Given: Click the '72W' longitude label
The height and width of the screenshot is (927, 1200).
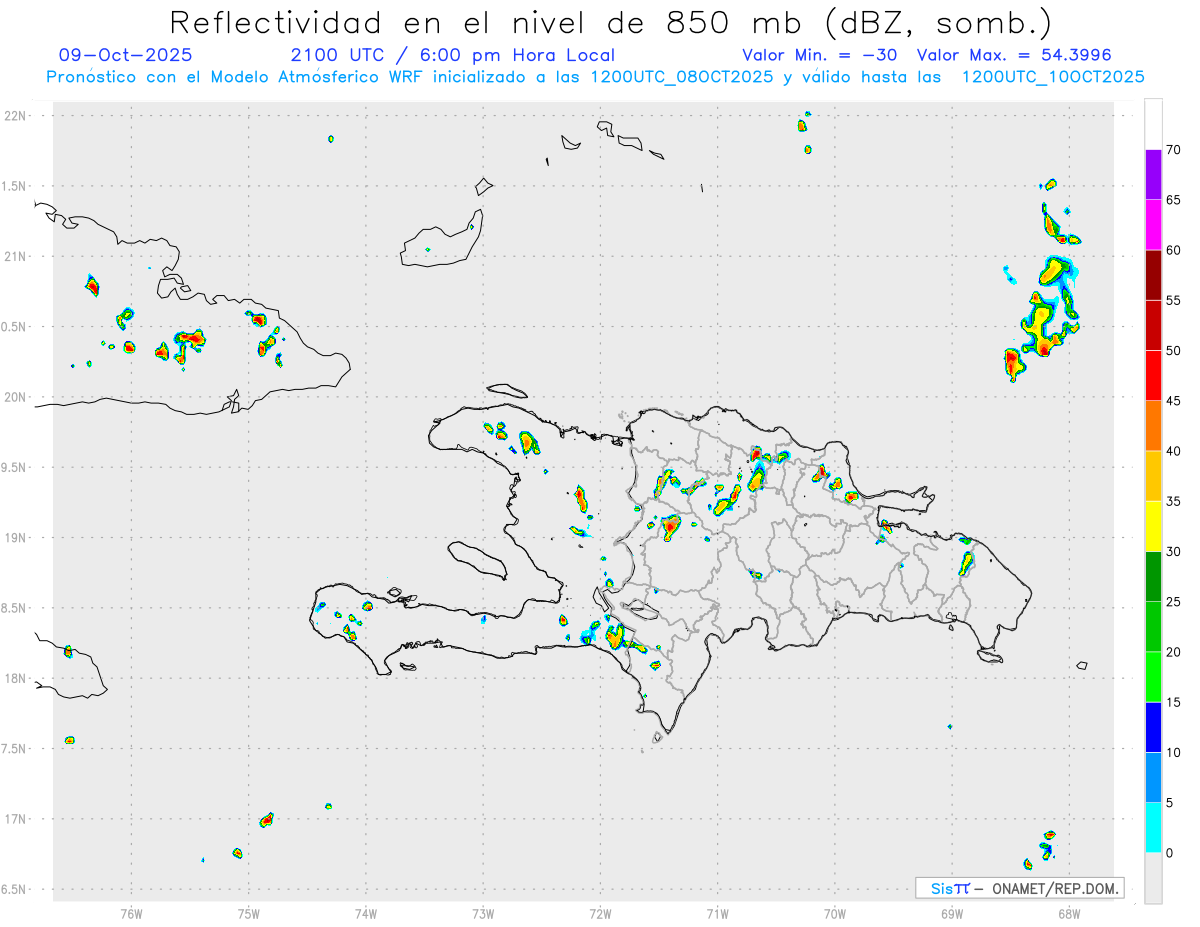Looking at the screenshot, I should (600, 913).
